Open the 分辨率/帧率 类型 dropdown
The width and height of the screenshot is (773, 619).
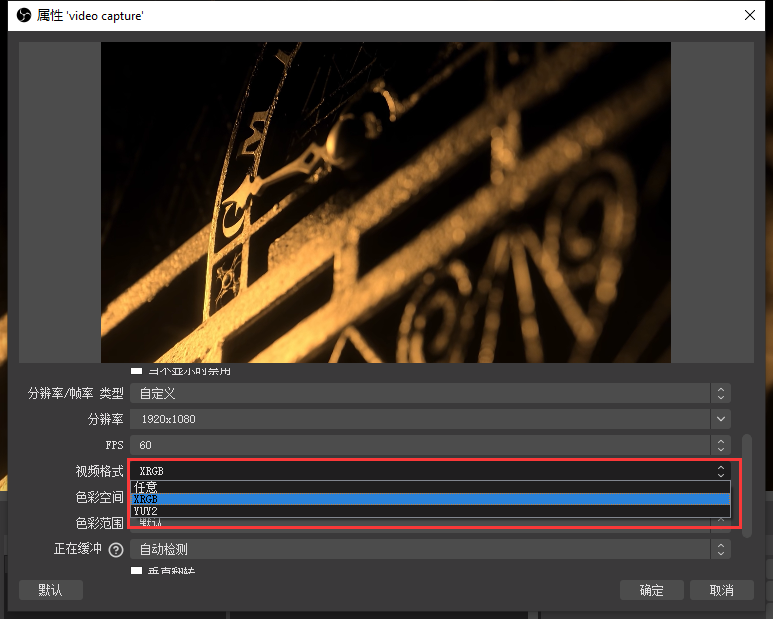coord(430,393)
